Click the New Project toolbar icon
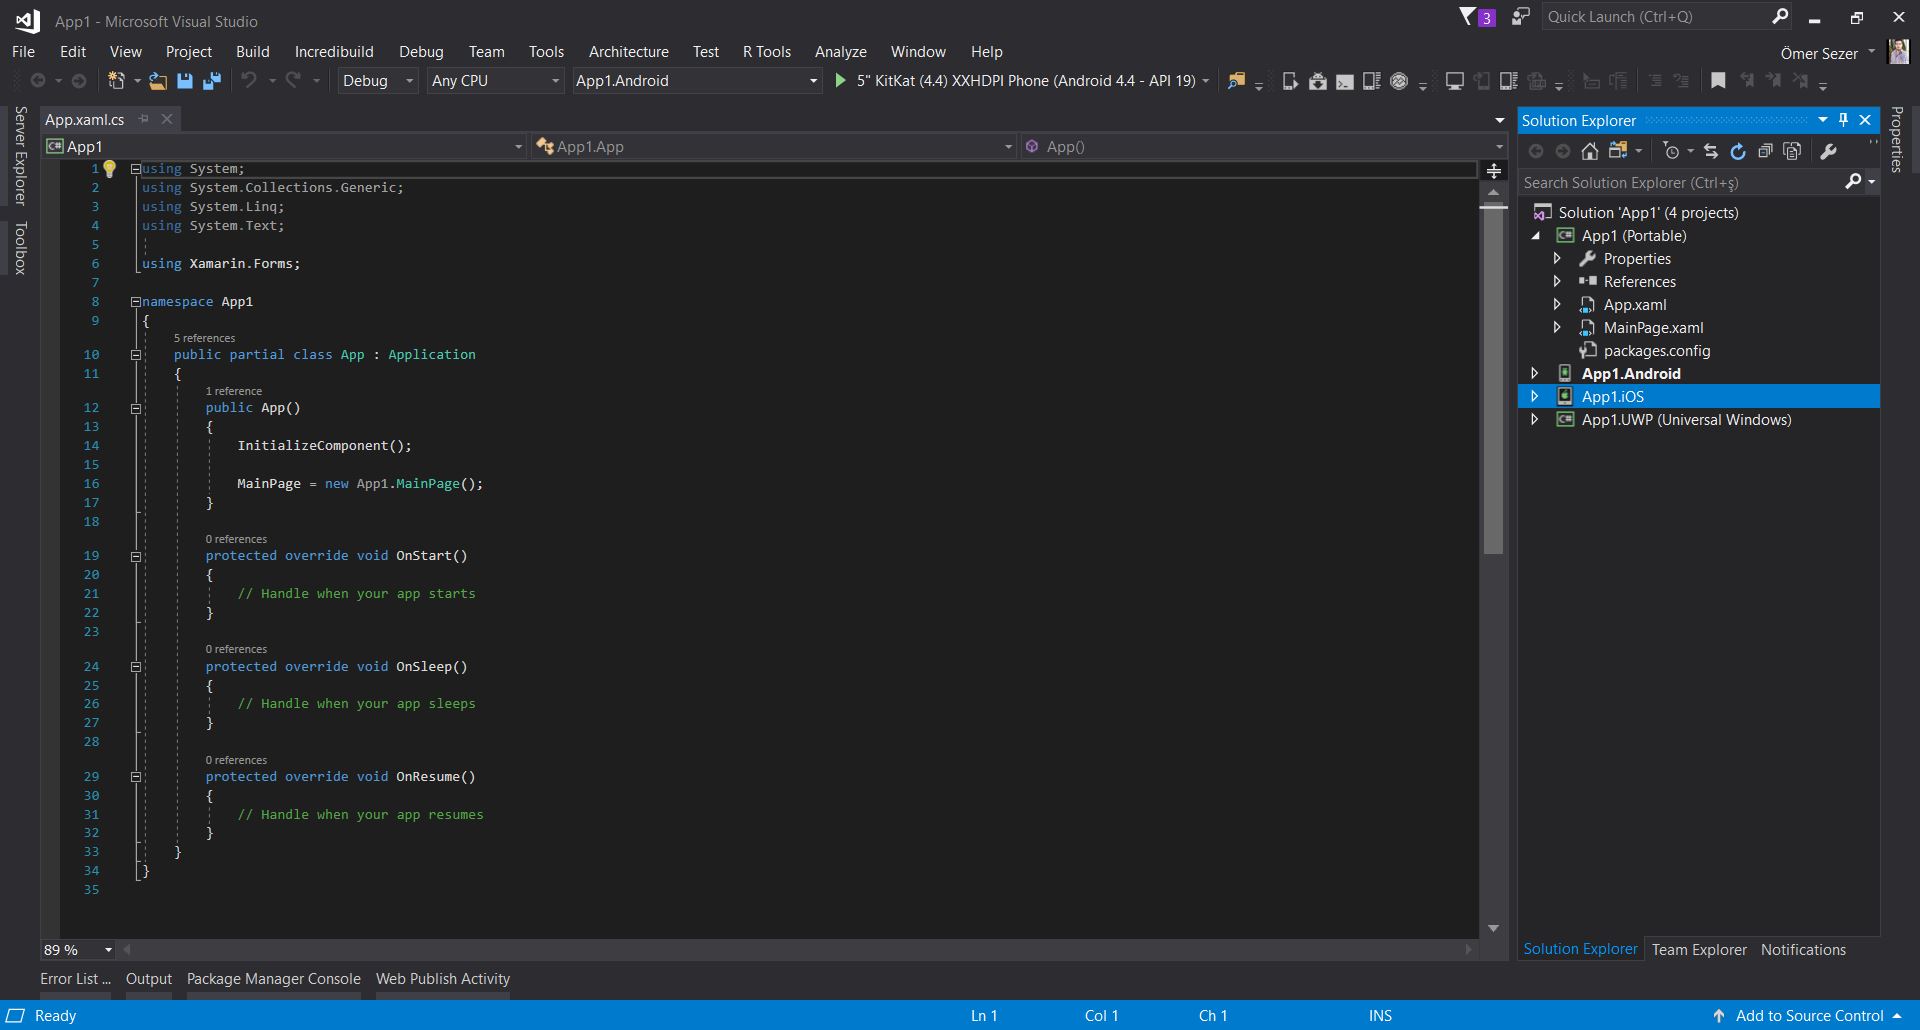 (116, 81)
